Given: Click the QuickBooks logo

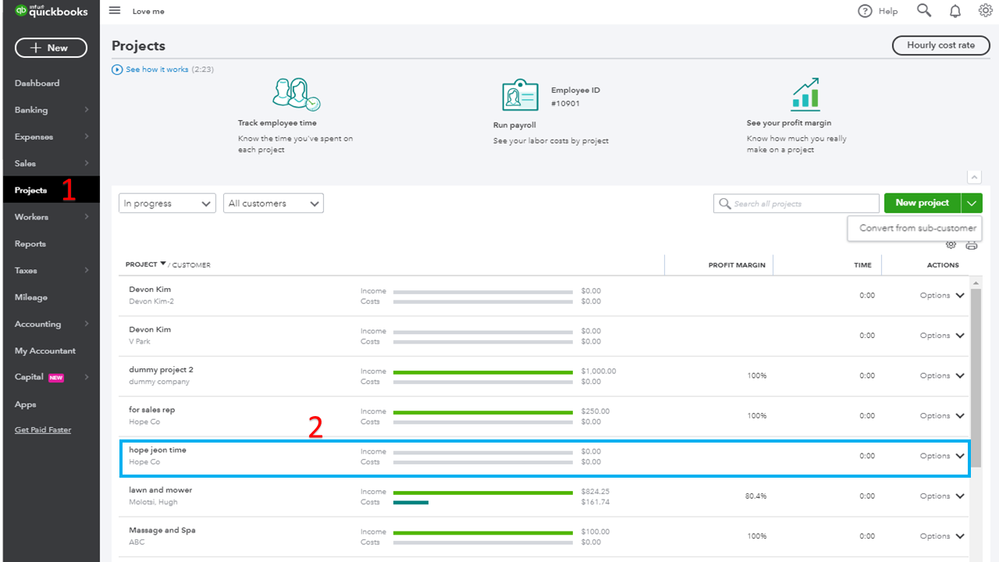Looking at the screenshot, I should coord(51,12).
